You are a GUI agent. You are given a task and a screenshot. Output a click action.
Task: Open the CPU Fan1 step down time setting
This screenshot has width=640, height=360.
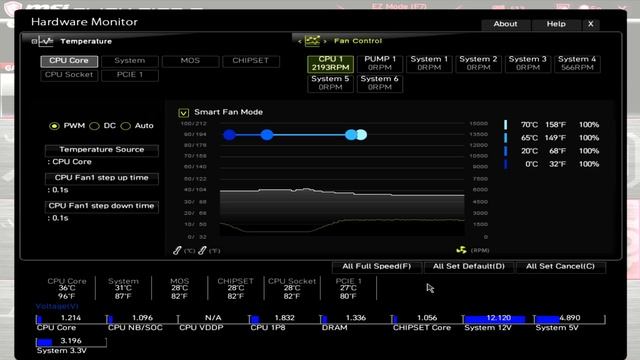point(102,206)
